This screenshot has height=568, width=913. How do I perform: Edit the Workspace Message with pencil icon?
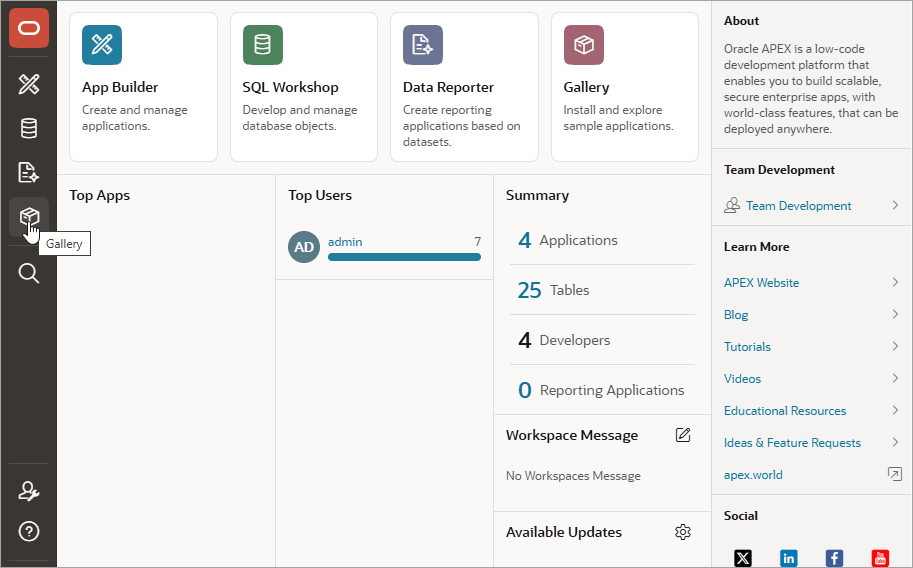(683, 435)
